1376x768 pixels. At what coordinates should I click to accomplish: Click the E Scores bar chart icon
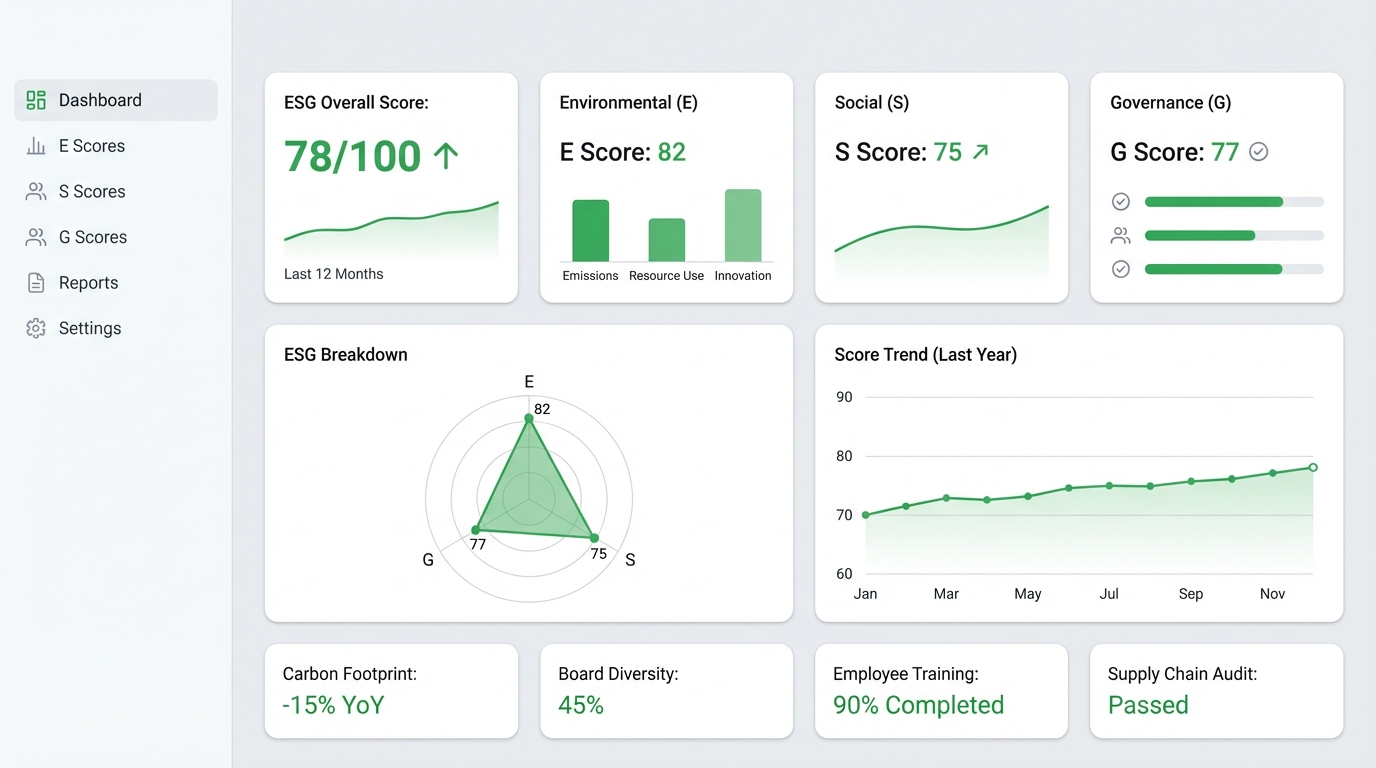click(x=36, y=146)
